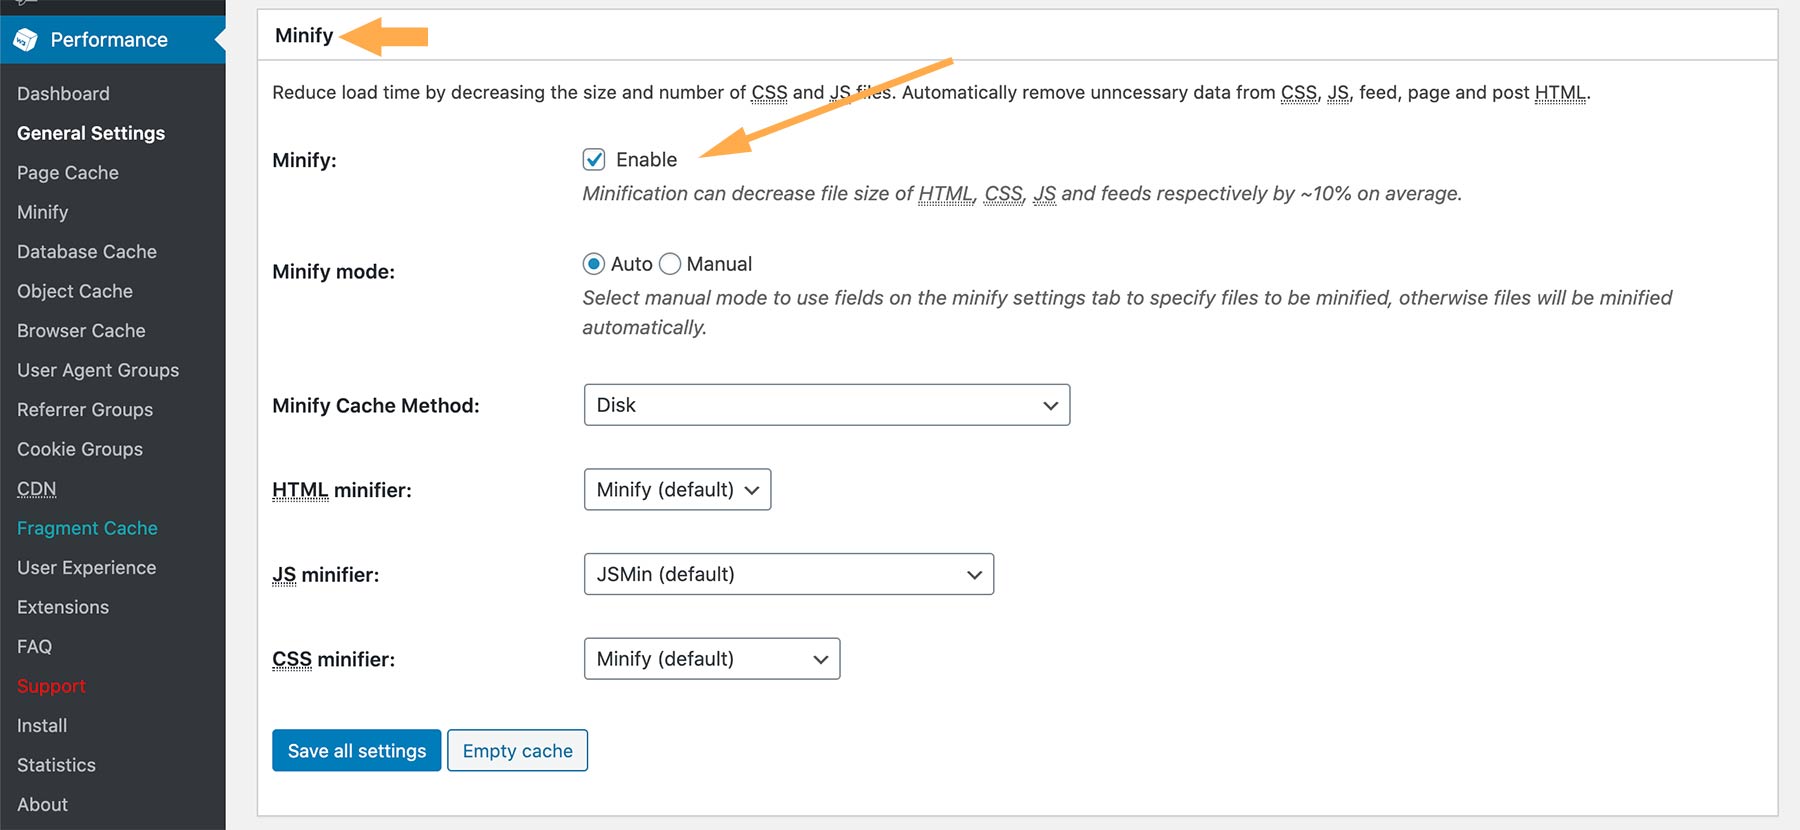Open the Minify Cache Method dropdown
The width and height of the screenshot is (1800, 830).
click(x=825, y=405)
